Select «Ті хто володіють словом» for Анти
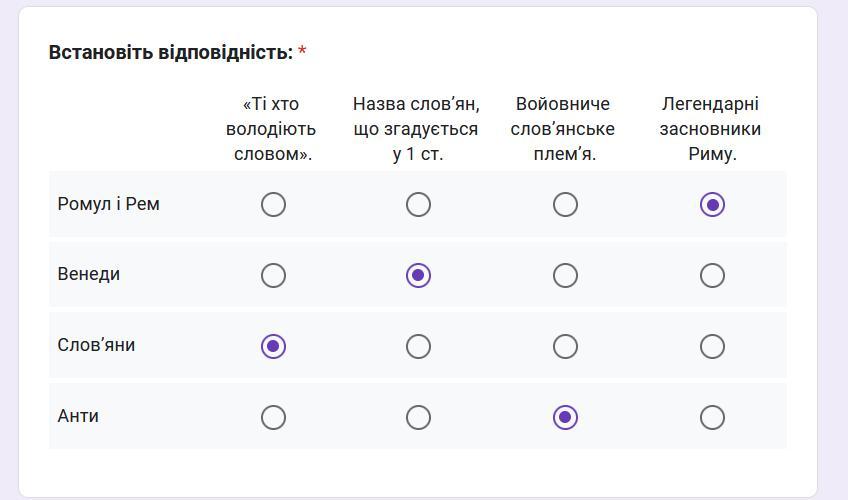Viewport: 848px width, 500px height. tap(273, 417)
